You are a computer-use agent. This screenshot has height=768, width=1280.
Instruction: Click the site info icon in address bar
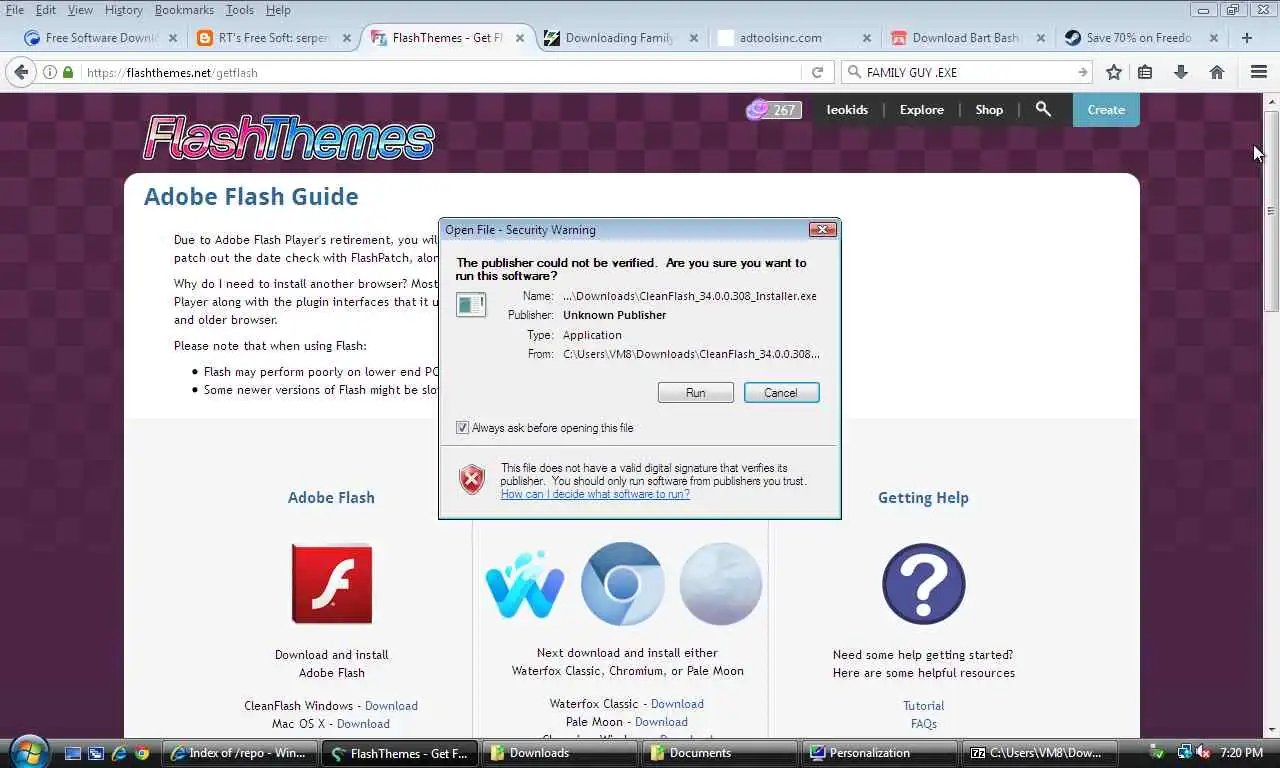coord(49,72)
